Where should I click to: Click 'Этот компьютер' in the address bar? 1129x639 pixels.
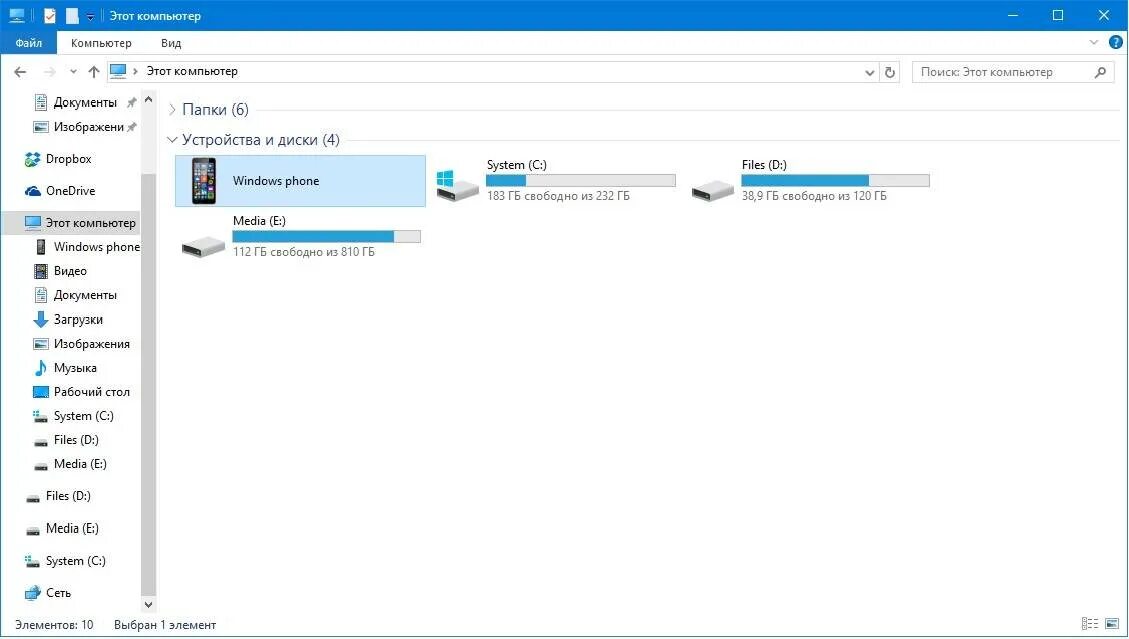tap(192, 71)
